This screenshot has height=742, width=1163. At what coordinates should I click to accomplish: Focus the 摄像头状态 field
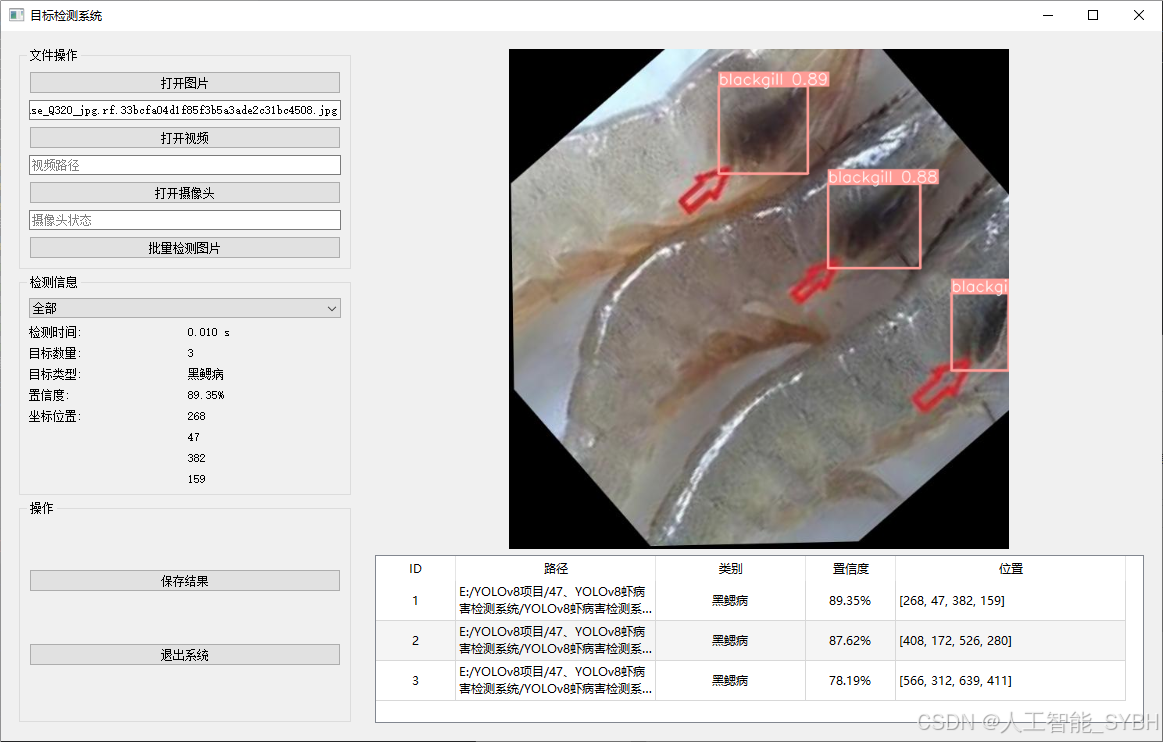click(185, 220)
